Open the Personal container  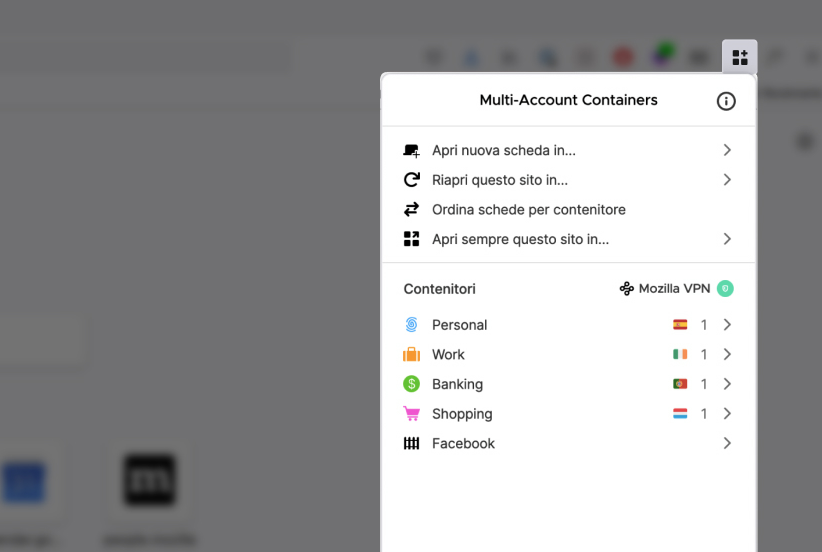[x=568, y=324]
